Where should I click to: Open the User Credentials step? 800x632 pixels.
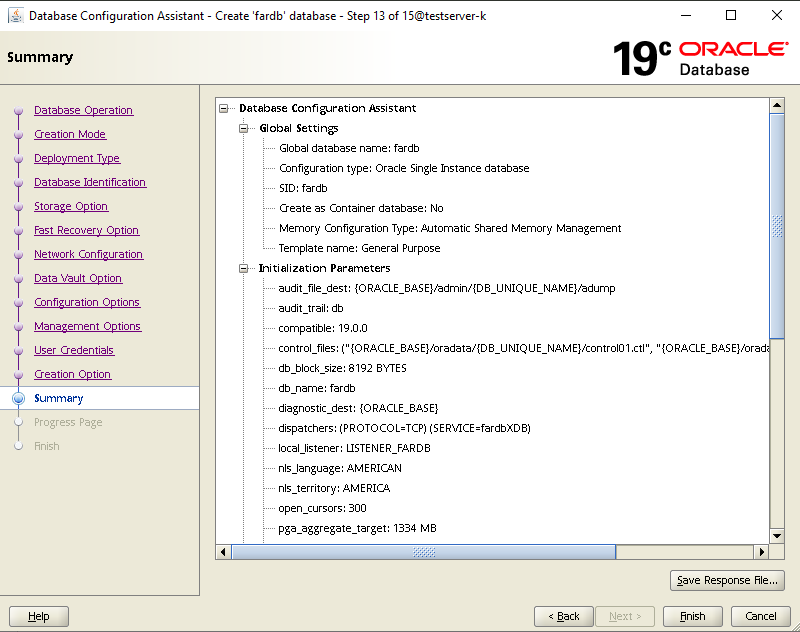[74, 350]
